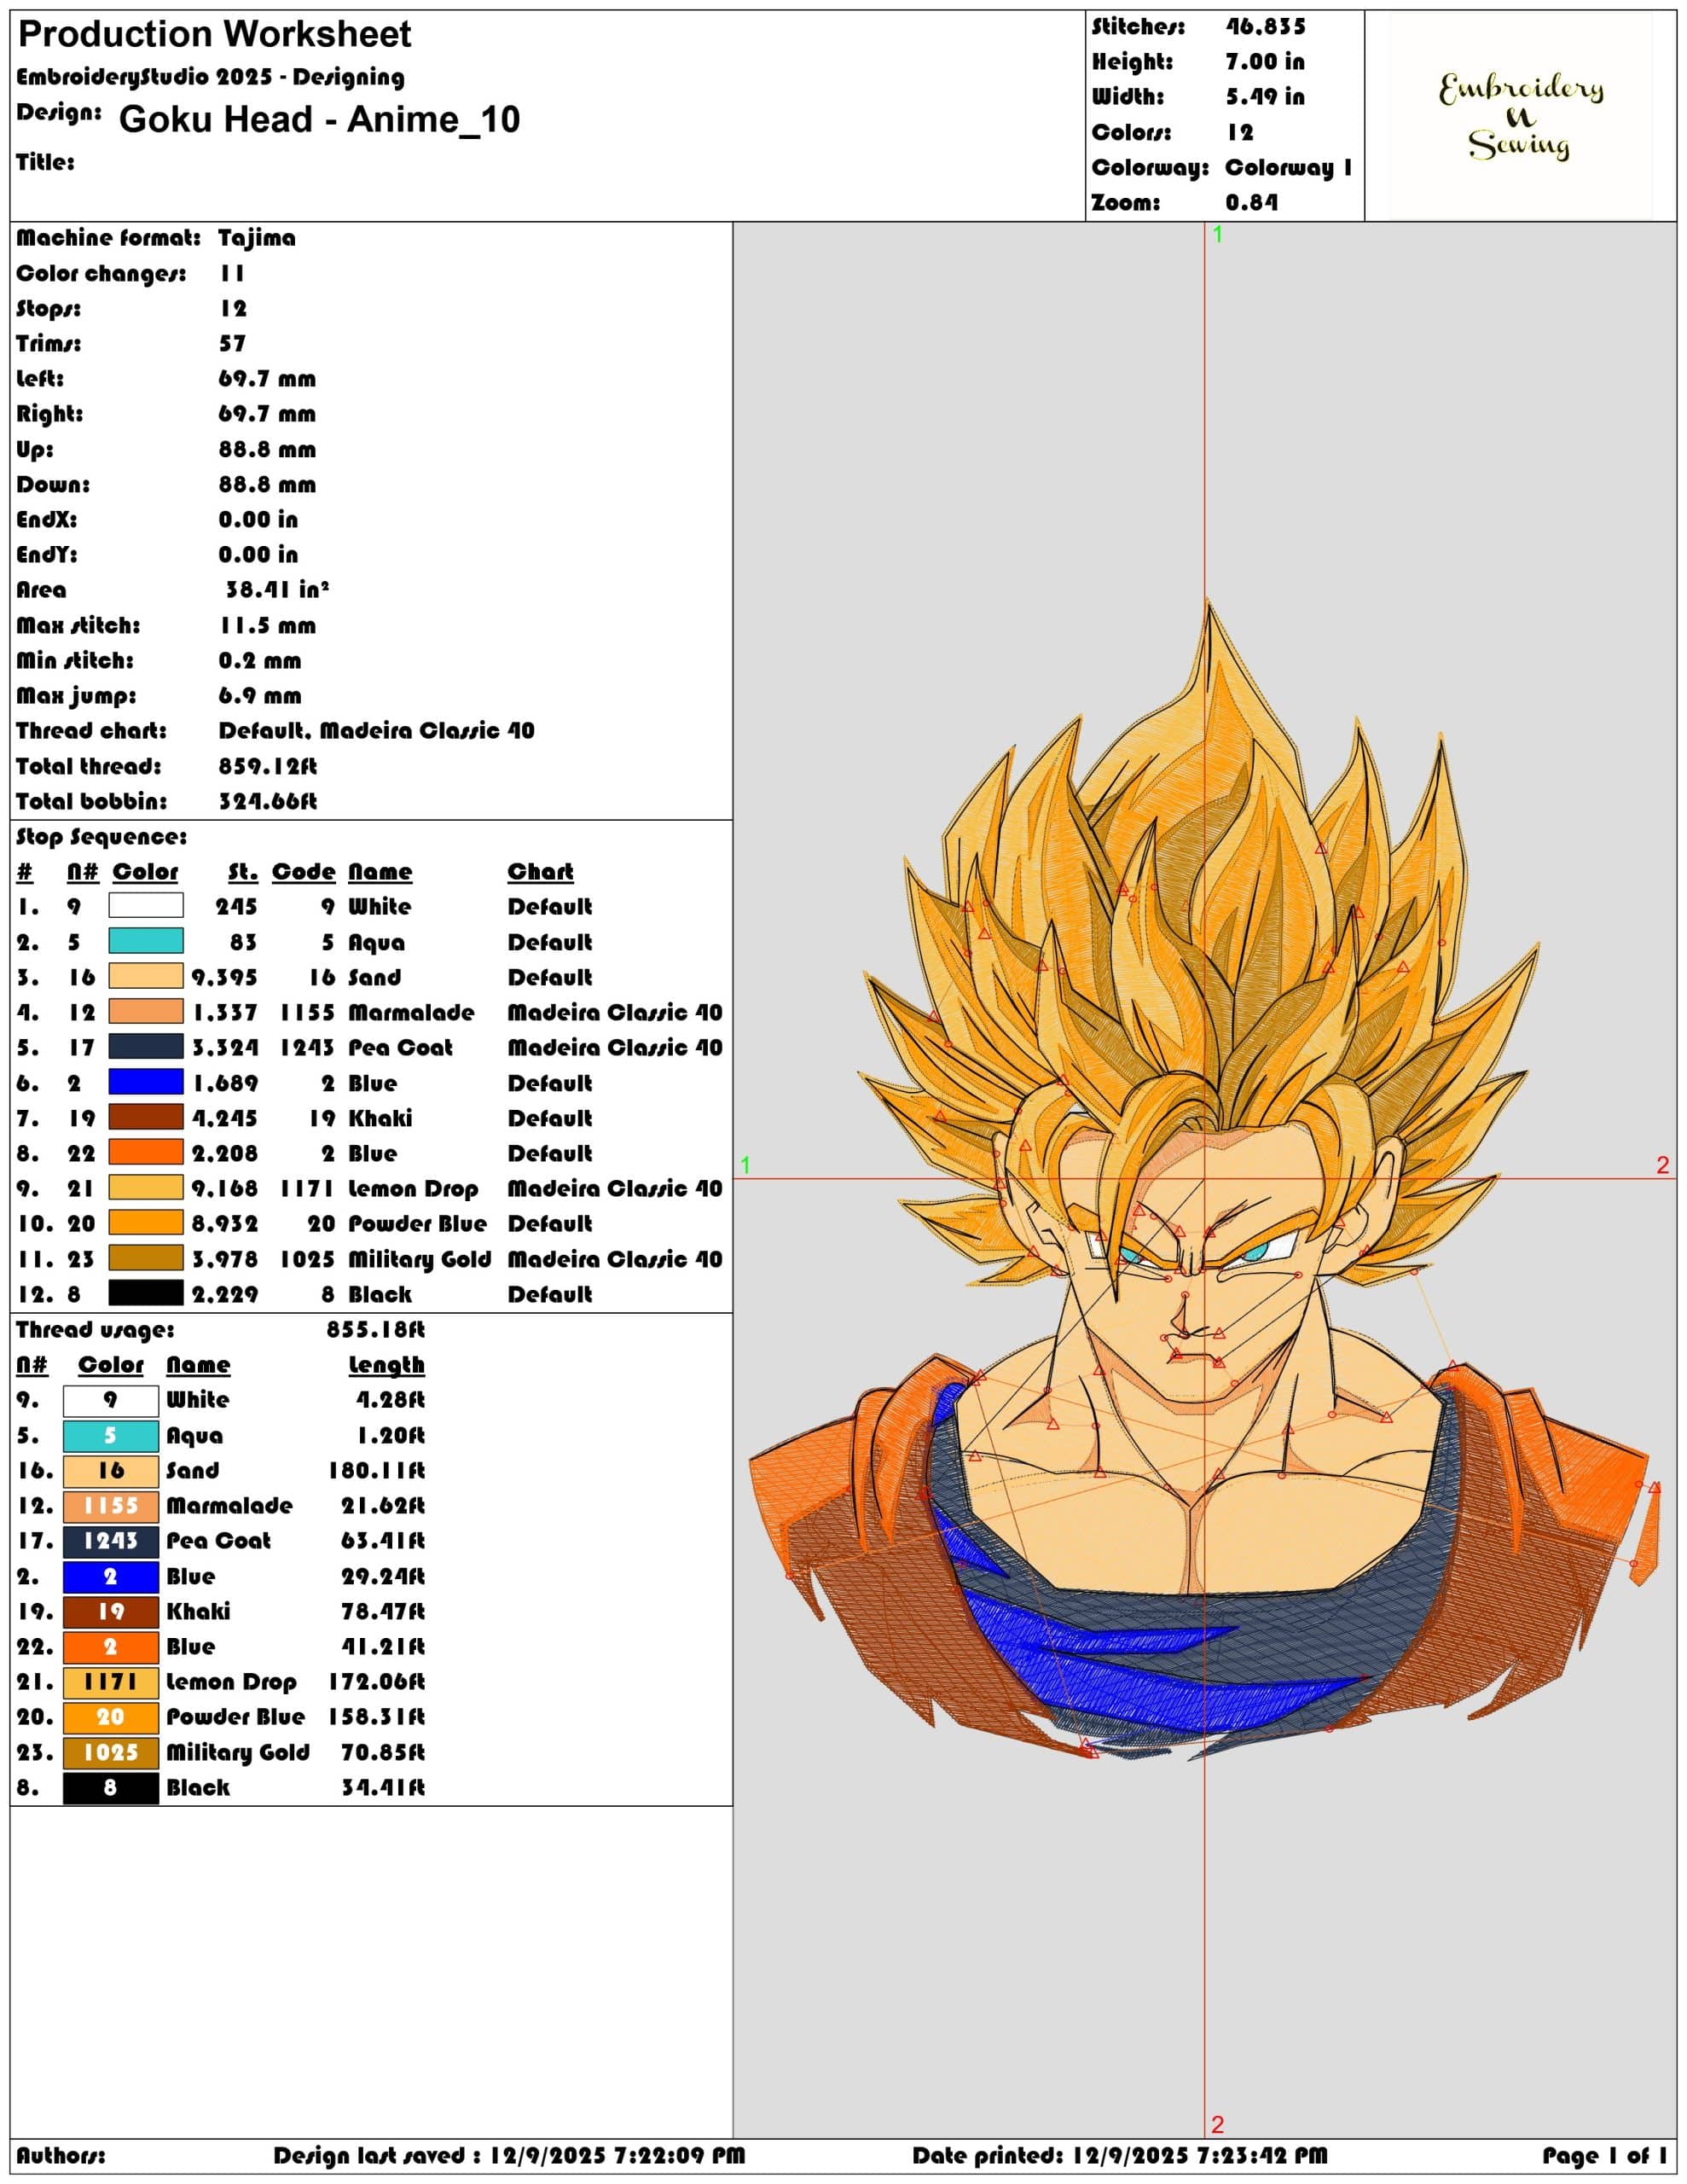Screen dimensions: 1687x2184
Task: Click the Chart column header
Action: coord(541,872)
